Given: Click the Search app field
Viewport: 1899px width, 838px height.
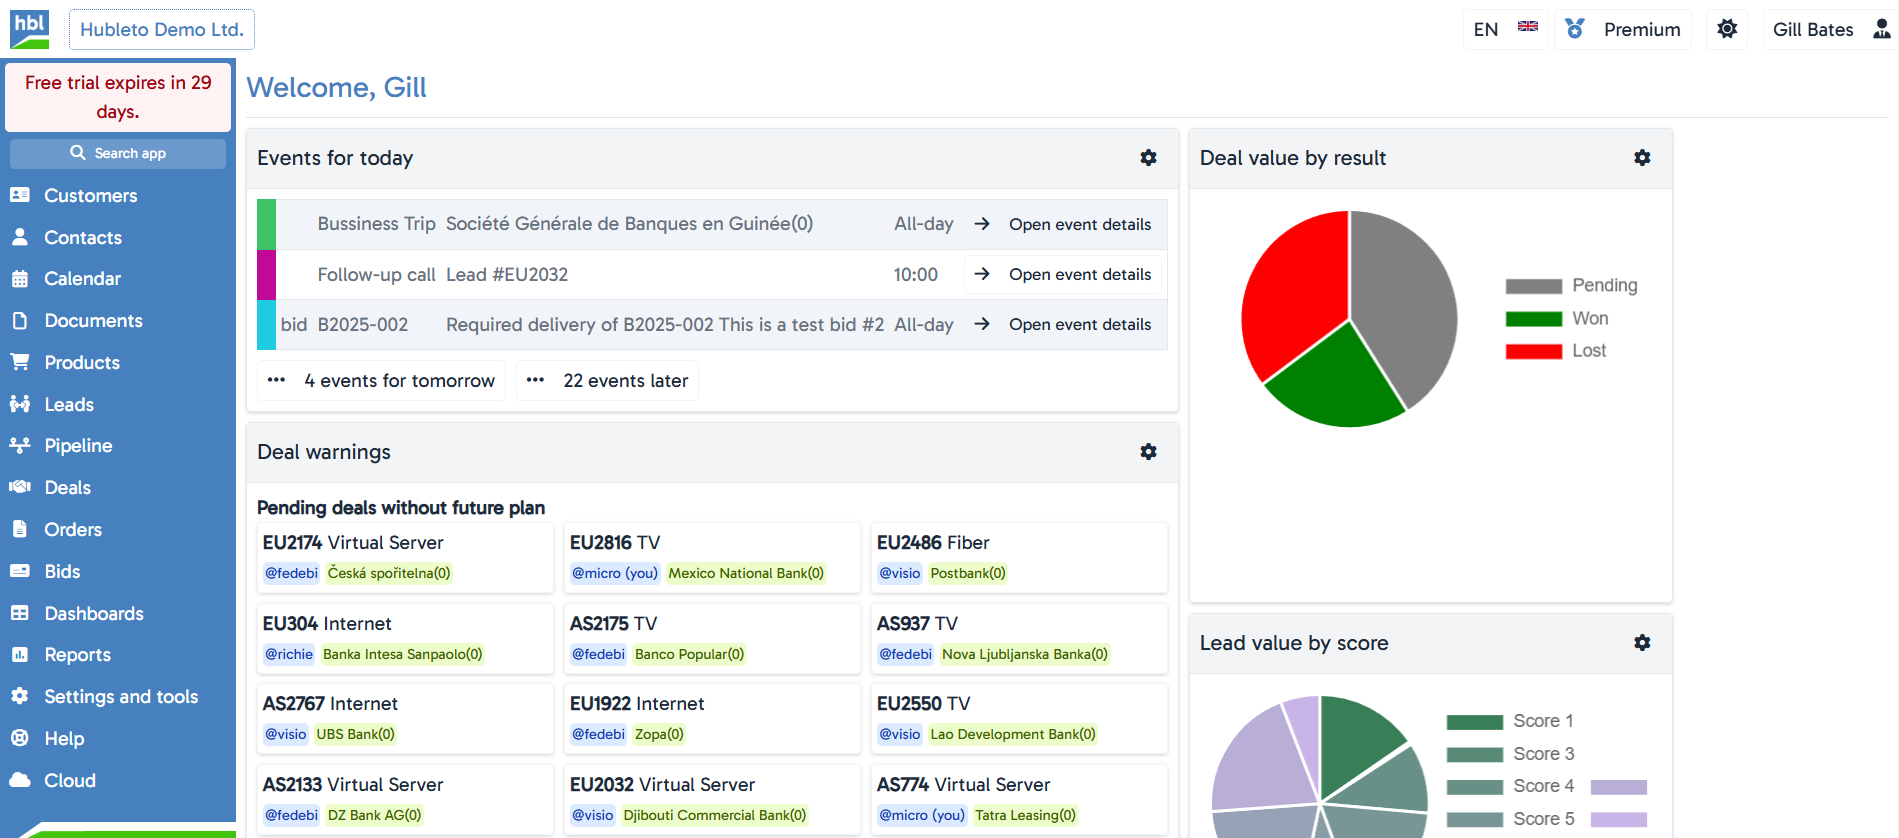Looking at the screenshot, I should [118, 154].
